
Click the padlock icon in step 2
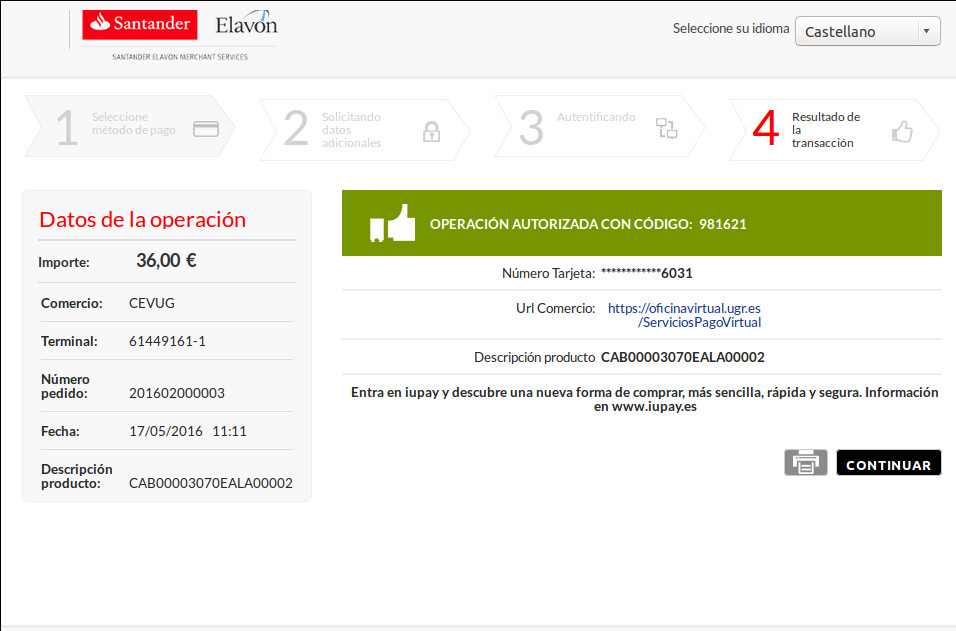point(431,131)
